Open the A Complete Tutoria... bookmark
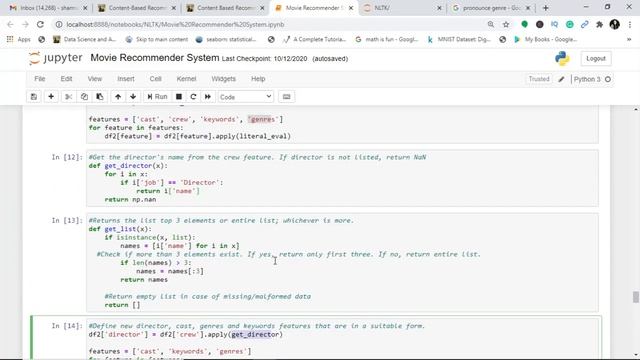The width and height of the screenshot is (640, 360). [314, 39]
